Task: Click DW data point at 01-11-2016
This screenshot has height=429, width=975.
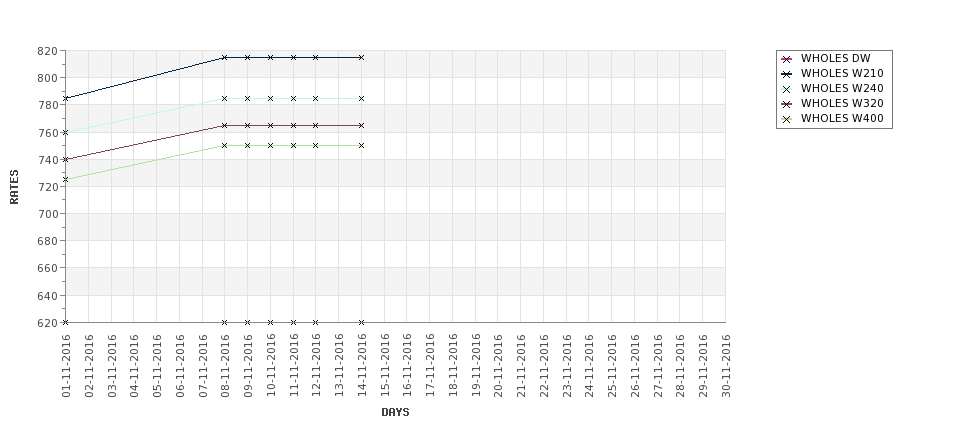Action: 65,322
